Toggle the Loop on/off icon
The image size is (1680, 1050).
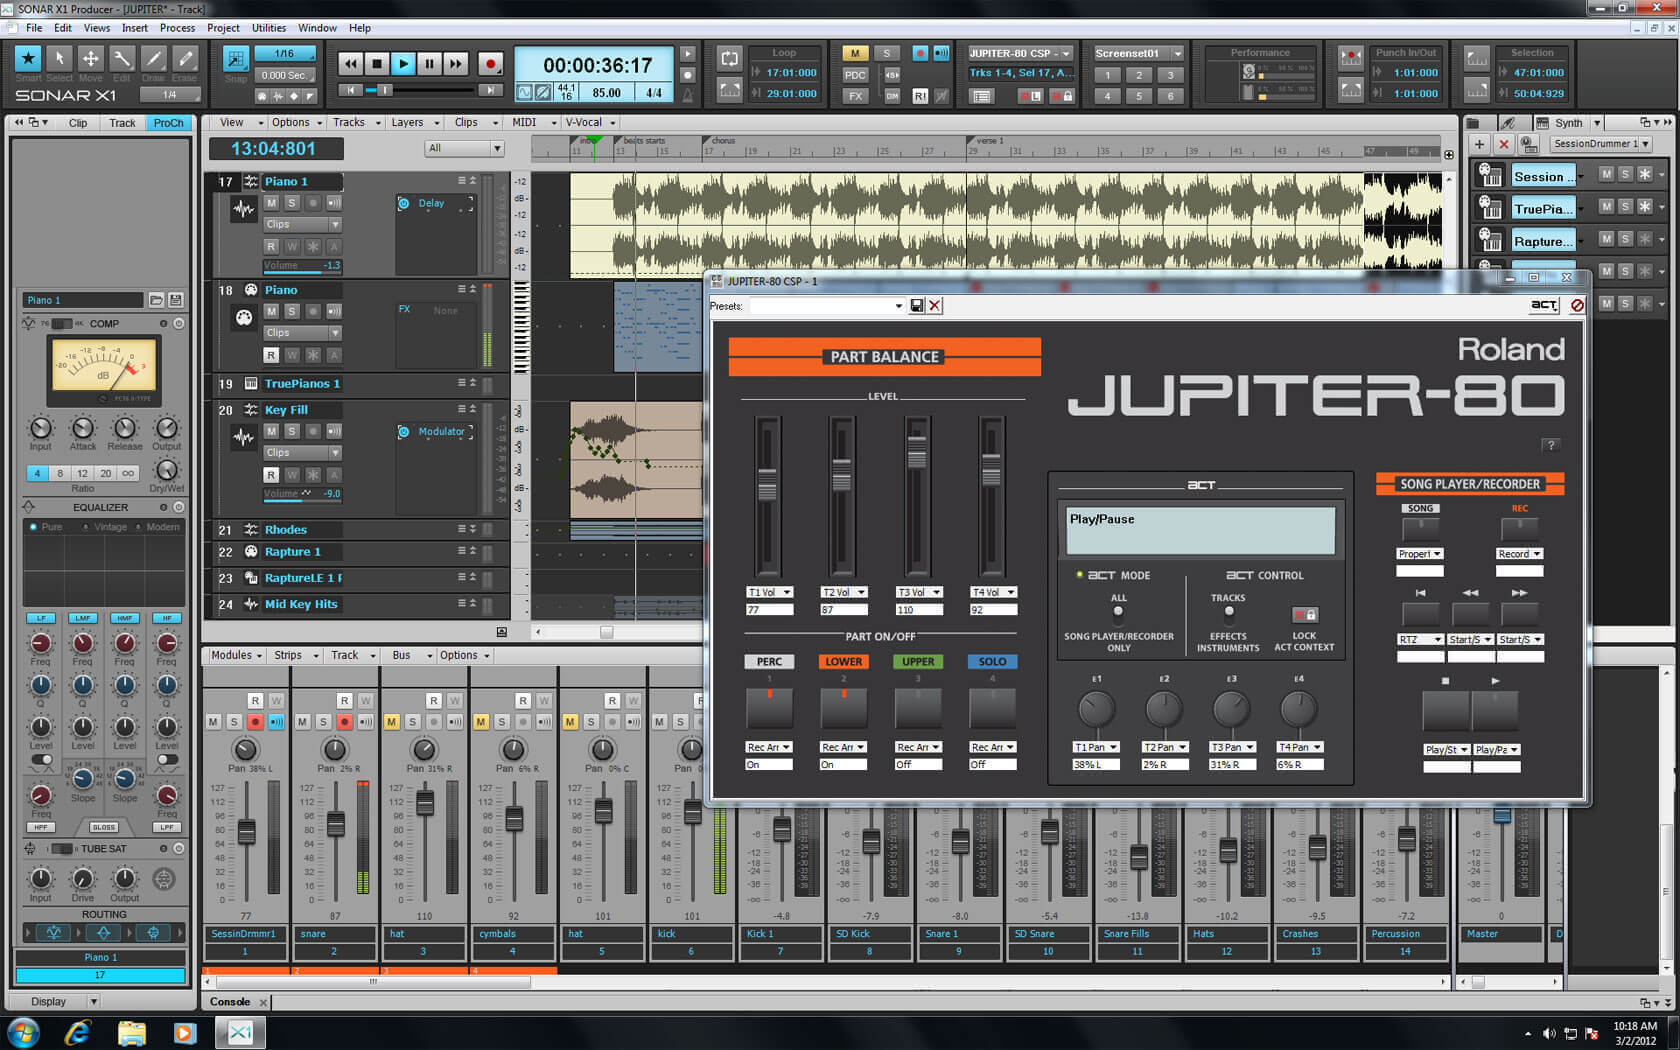(x=729, y=59)
